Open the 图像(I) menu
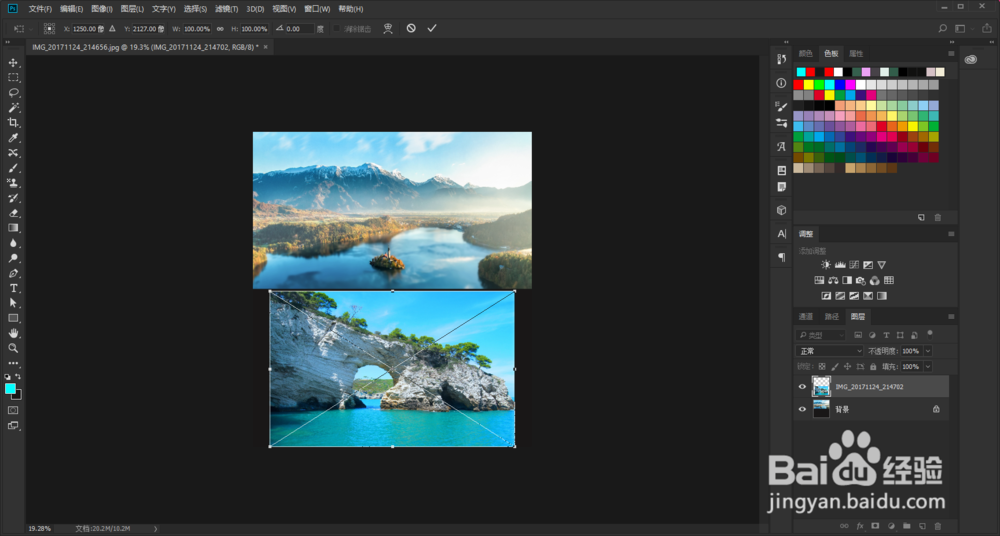Image resolution: width=1000 pixels, height=536 pixels. pos(102,9)
